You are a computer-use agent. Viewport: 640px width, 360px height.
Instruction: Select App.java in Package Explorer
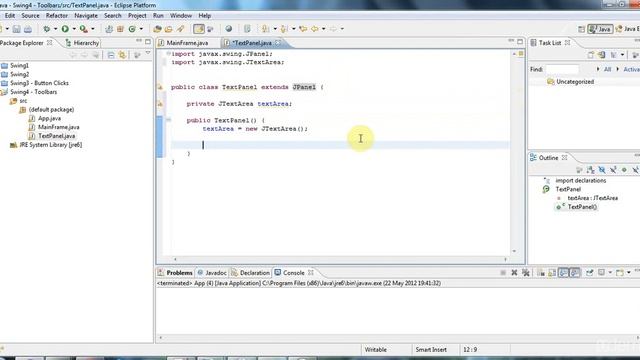(49, 118)
